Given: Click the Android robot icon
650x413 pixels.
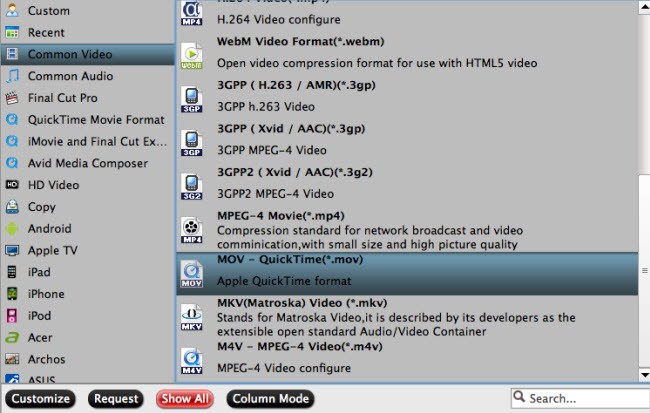Looking at the screenshot, I should coord(12,228).
